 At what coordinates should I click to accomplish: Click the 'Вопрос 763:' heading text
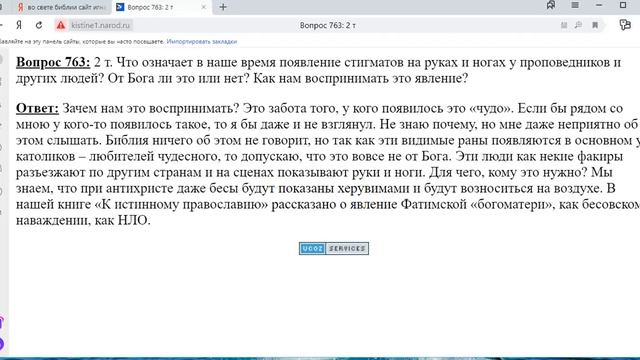click(53, 62)
